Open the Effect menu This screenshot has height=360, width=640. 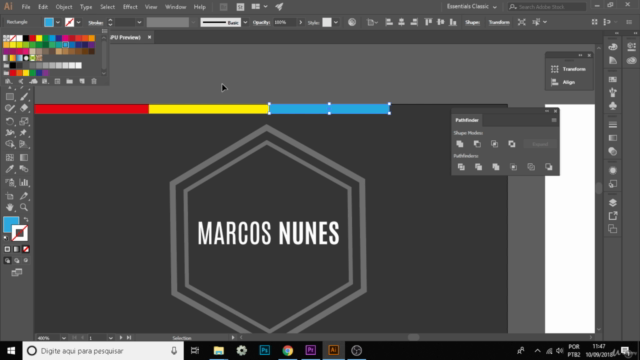130,7
